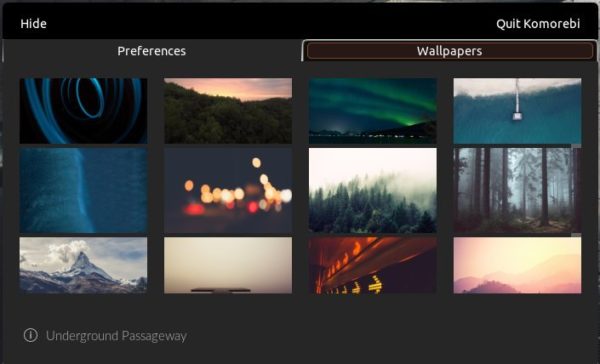
Task: Choose the foggy tall tree trunks wallpaper
Action: tap(517, 191)
